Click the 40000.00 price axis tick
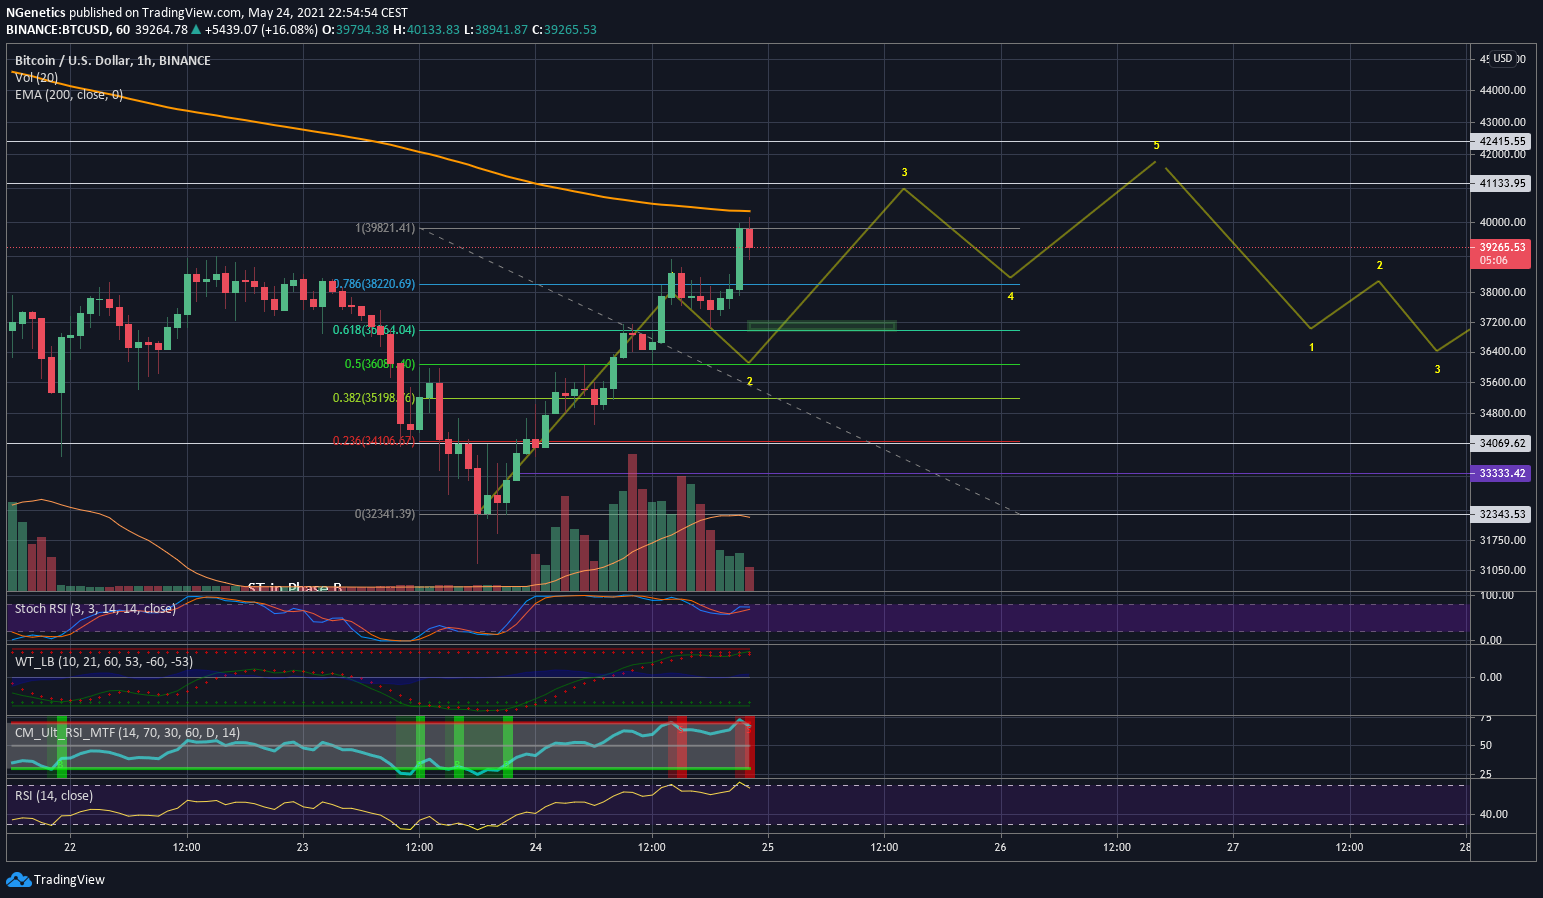1543x898 pixels. pos(1503,222)
